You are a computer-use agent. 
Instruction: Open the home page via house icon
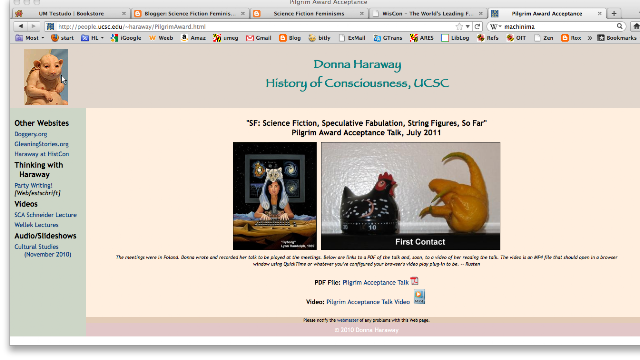tap(636, 26)
